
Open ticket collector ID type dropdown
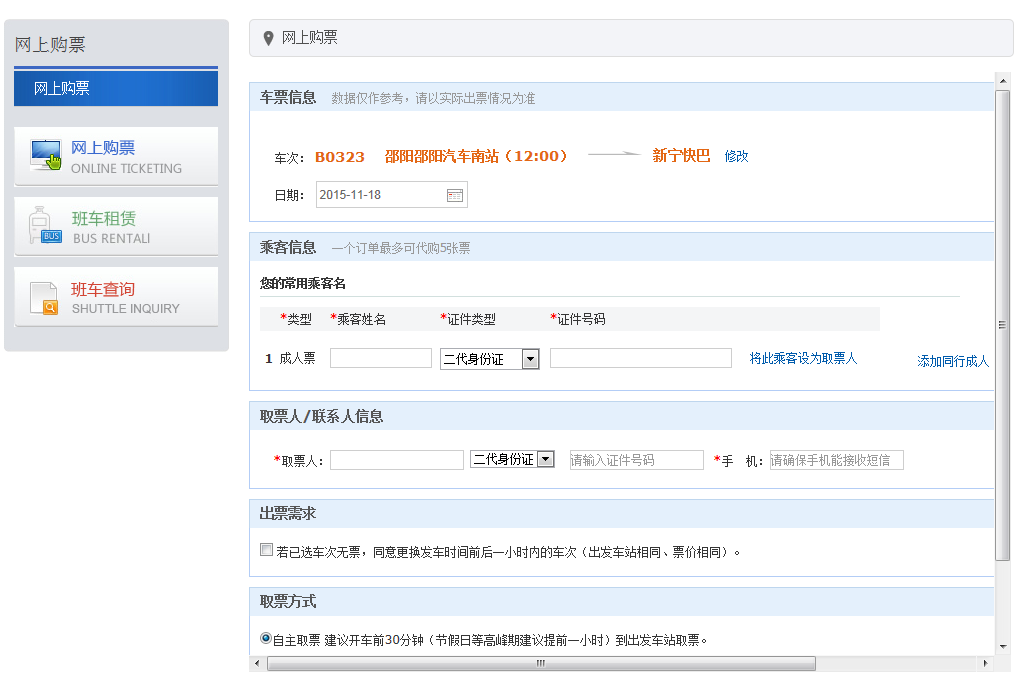512,460
